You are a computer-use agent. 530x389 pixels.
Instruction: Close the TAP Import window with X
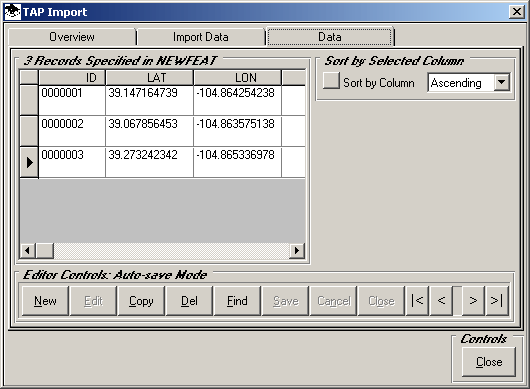517,12
